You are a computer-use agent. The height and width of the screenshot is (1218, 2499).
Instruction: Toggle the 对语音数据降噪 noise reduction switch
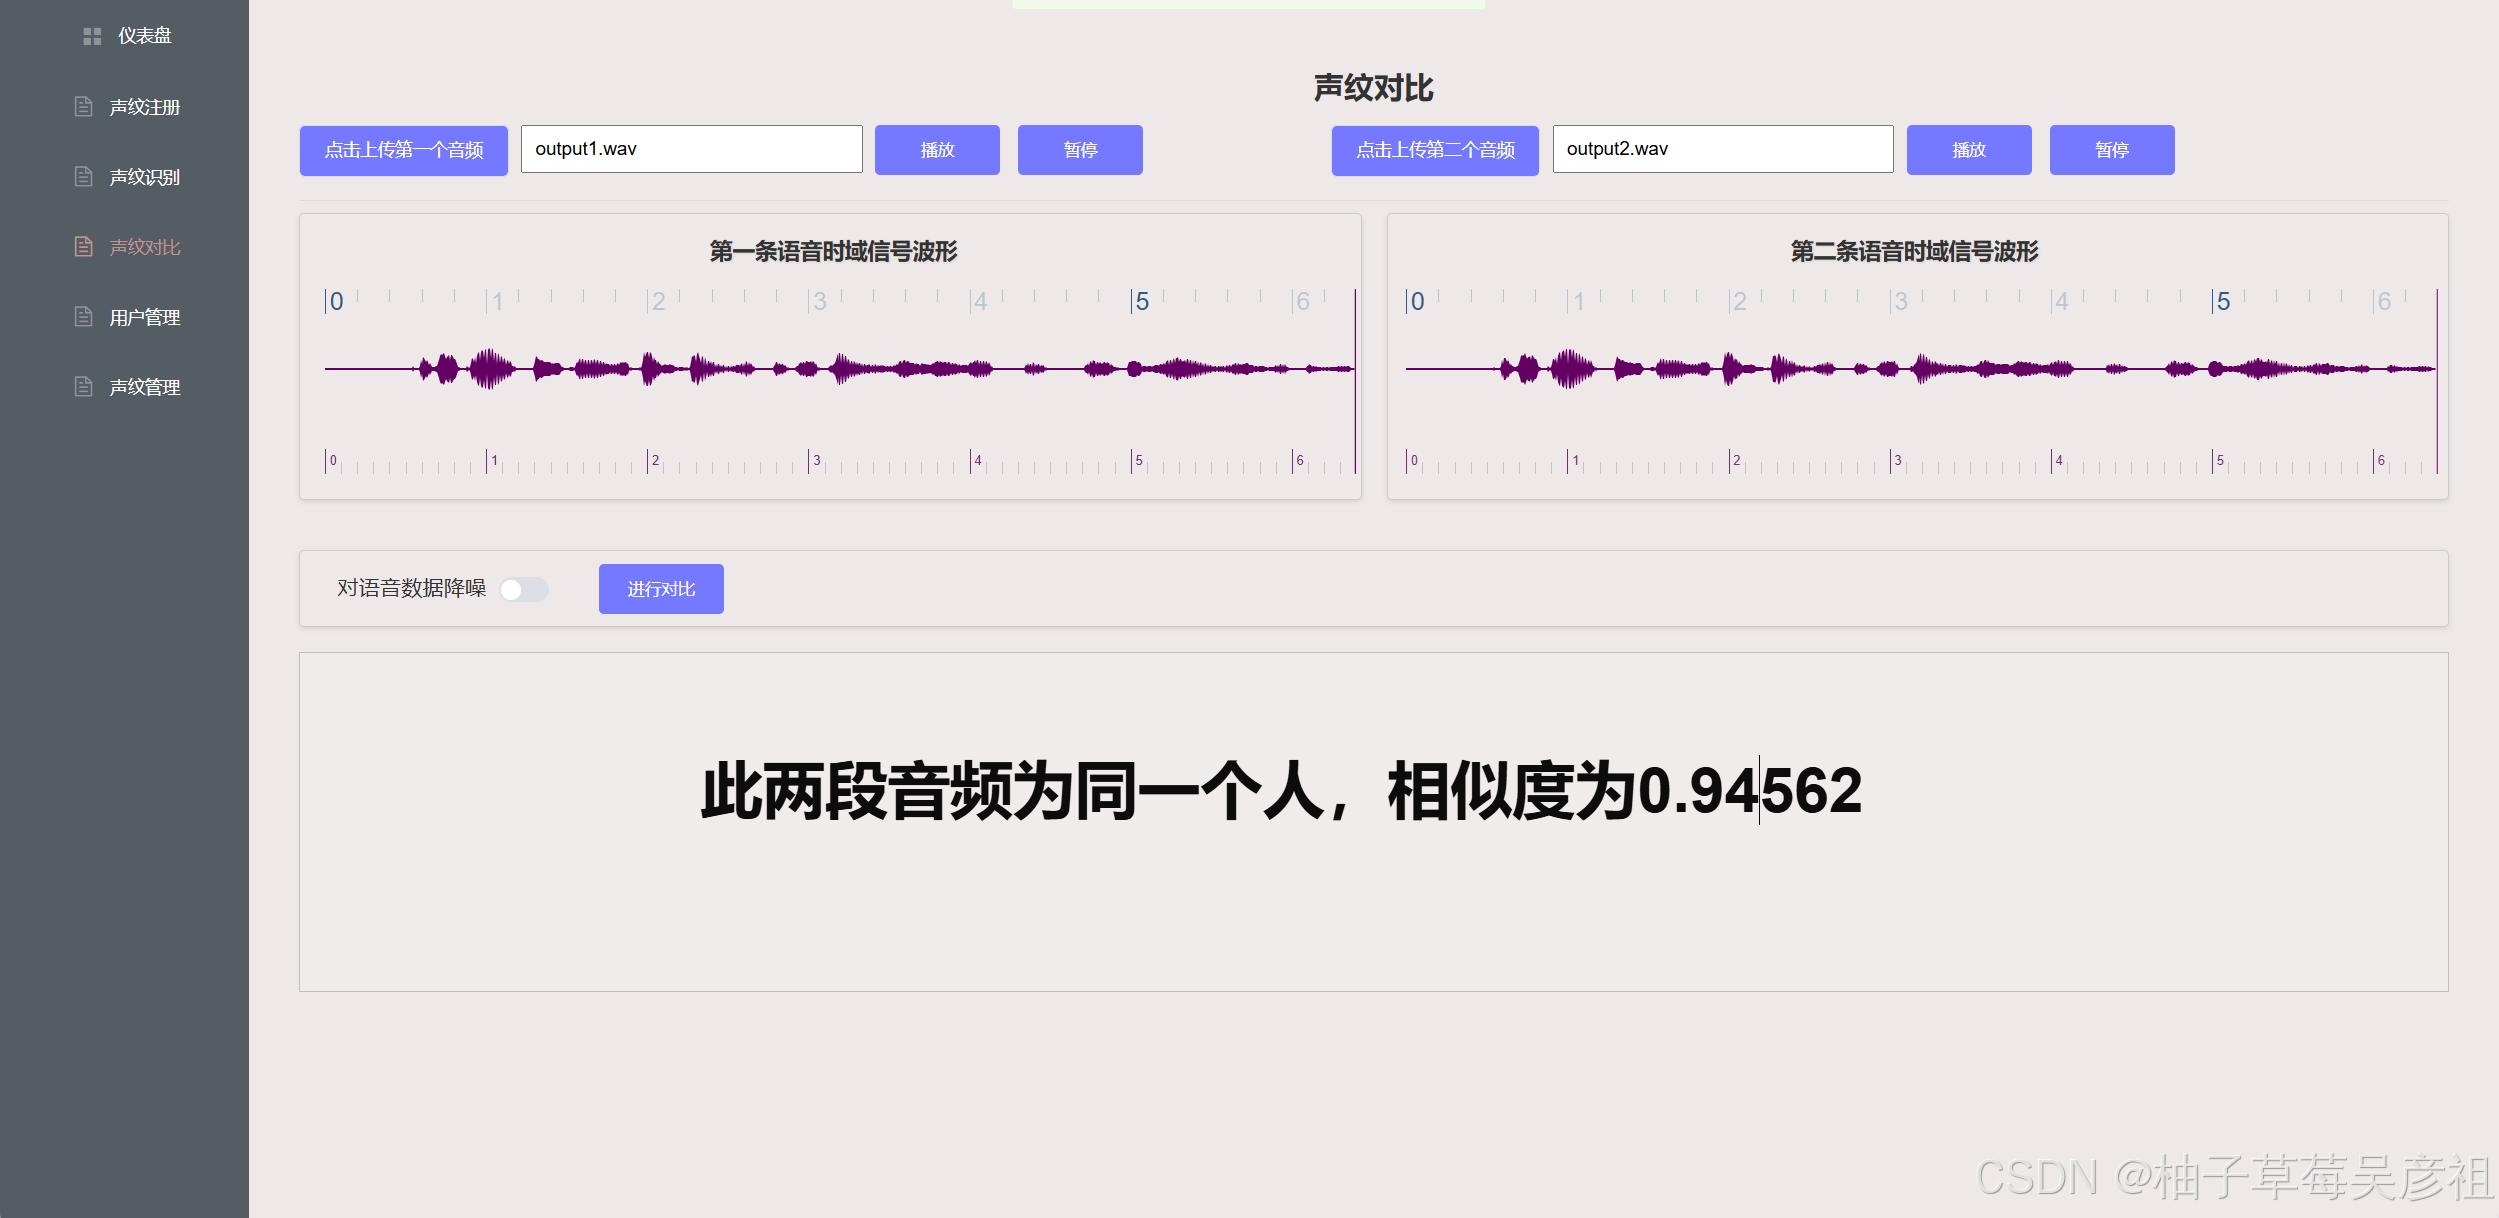(524, 590)
